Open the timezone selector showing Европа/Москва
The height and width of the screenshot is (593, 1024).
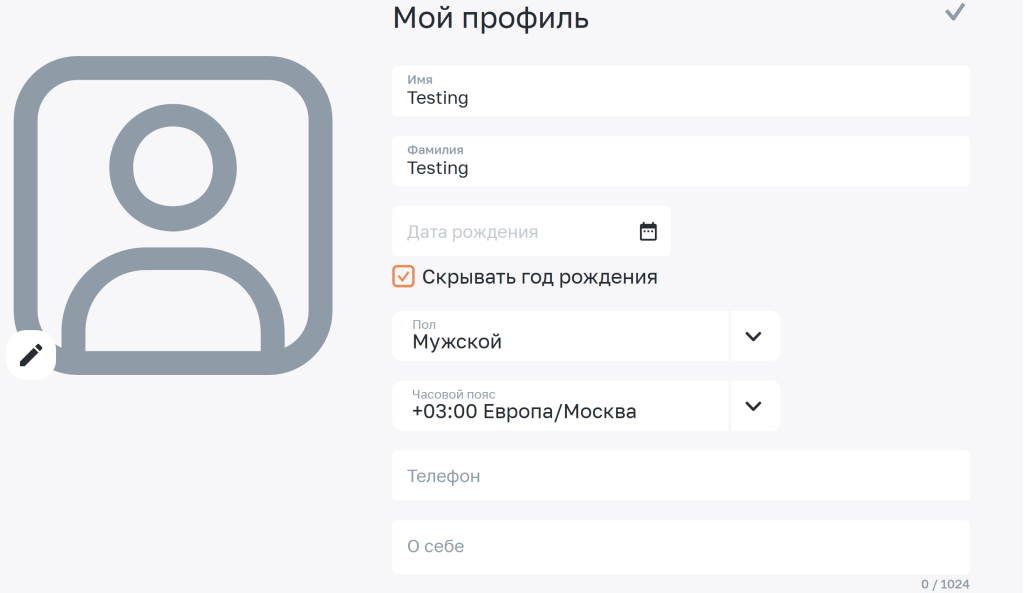pyautogui.click(x=560, y=406)
